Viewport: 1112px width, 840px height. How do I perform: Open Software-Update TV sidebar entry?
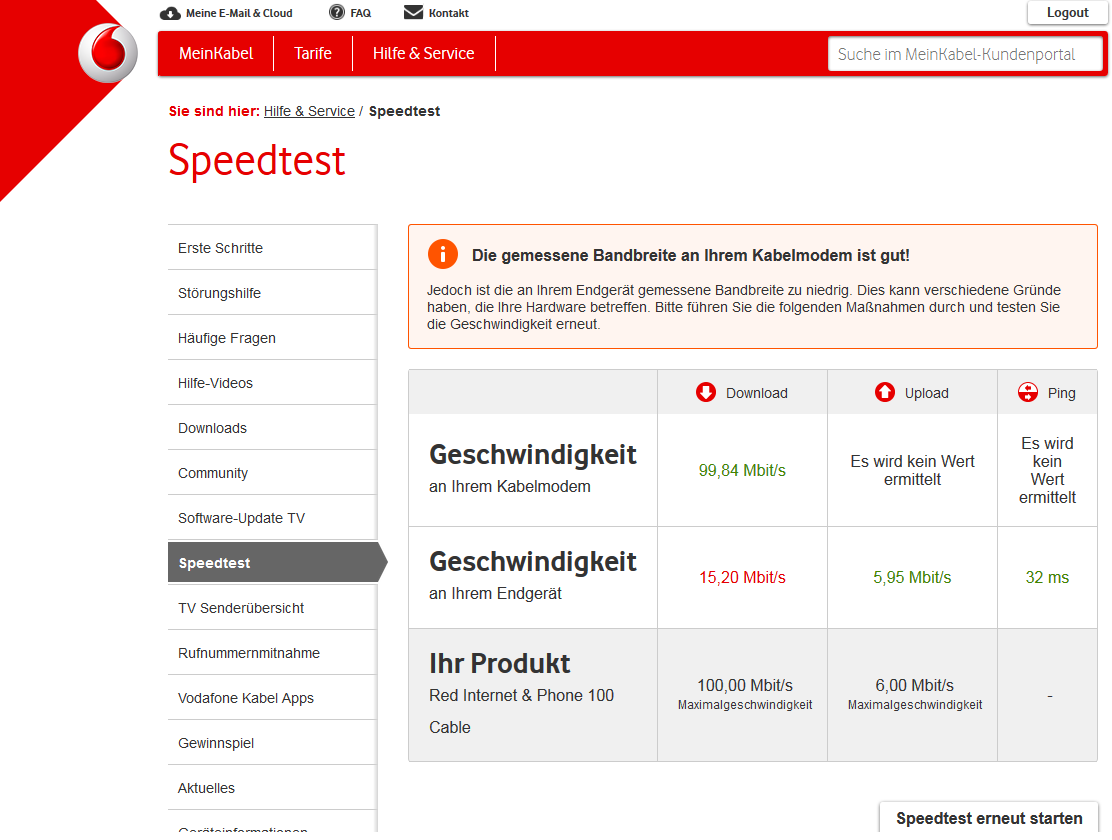272,518
